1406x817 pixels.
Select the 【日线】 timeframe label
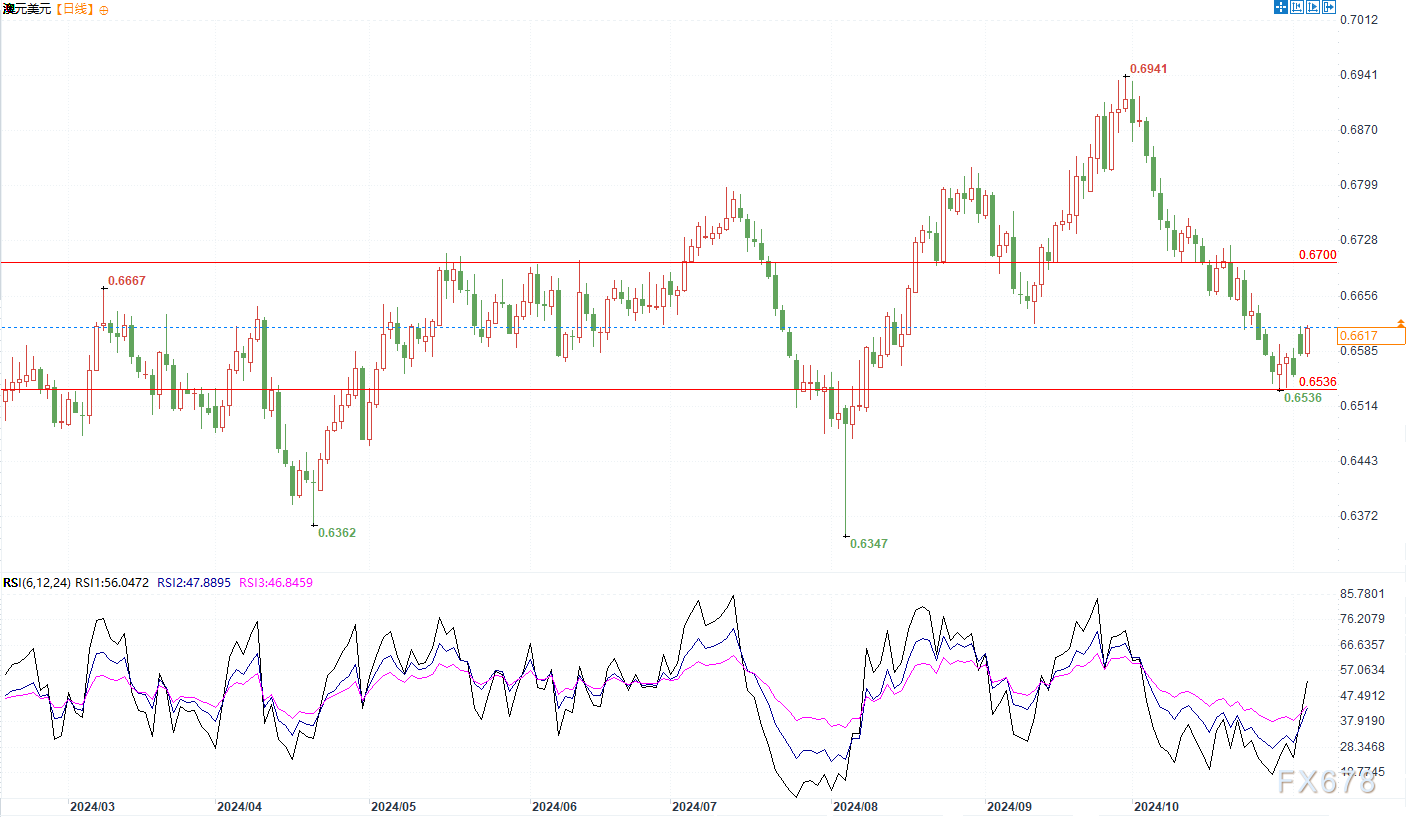point(73,9)
